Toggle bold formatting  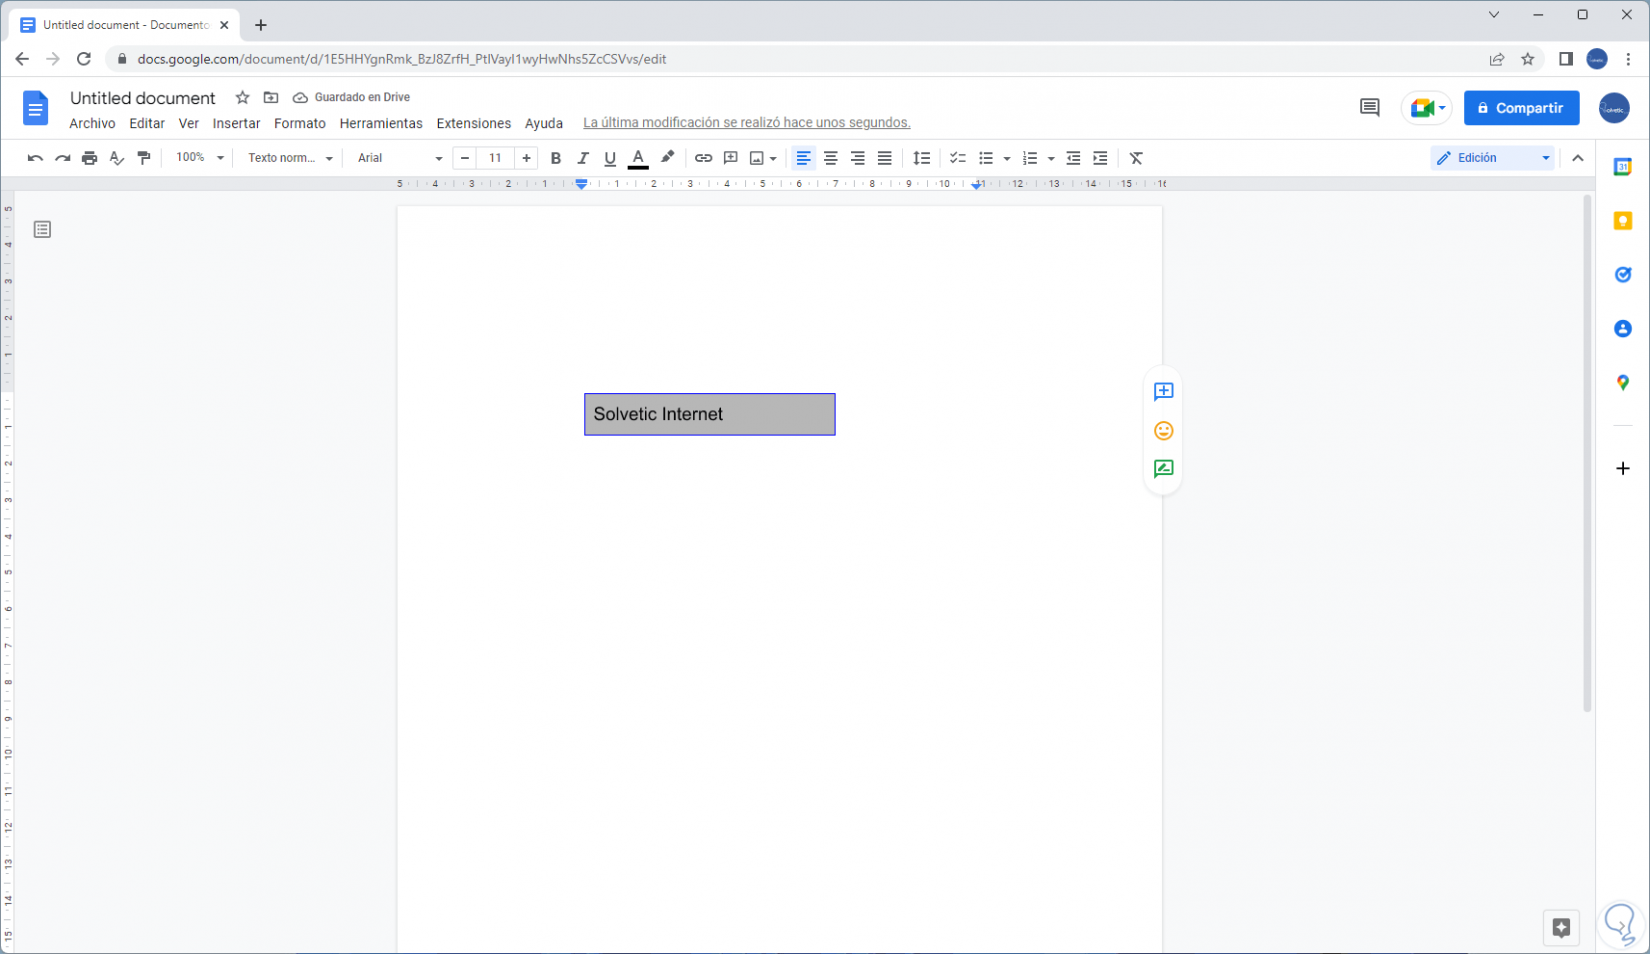click(x=556, y=158)
